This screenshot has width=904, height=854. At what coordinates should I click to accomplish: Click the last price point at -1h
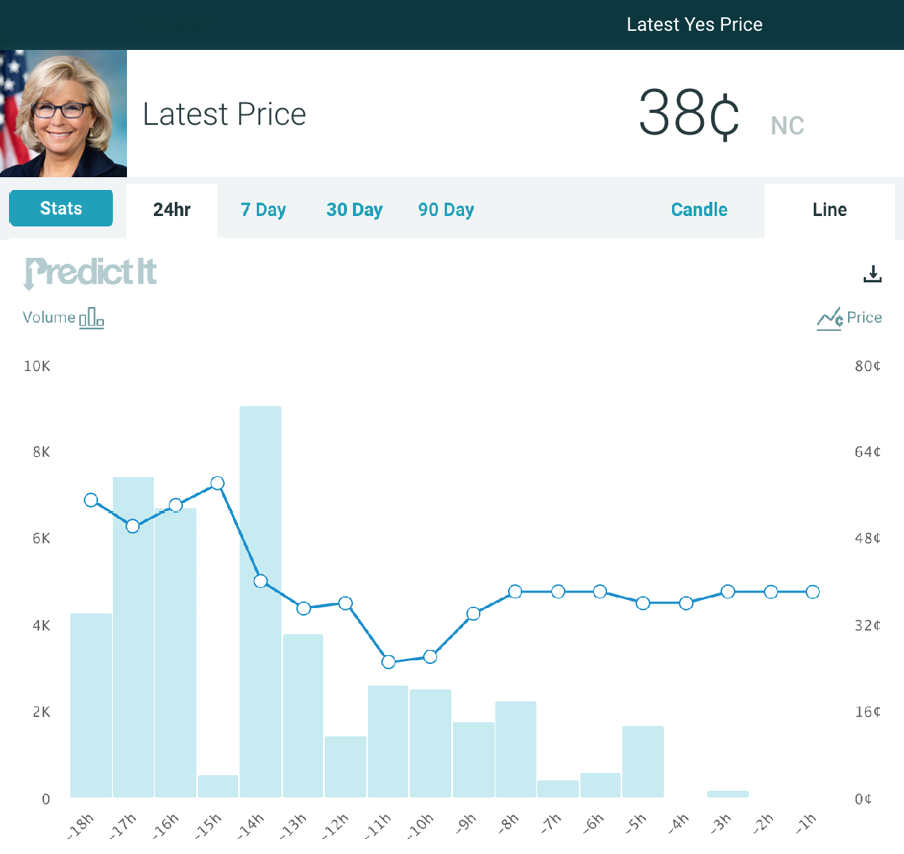tap(813, 592)
